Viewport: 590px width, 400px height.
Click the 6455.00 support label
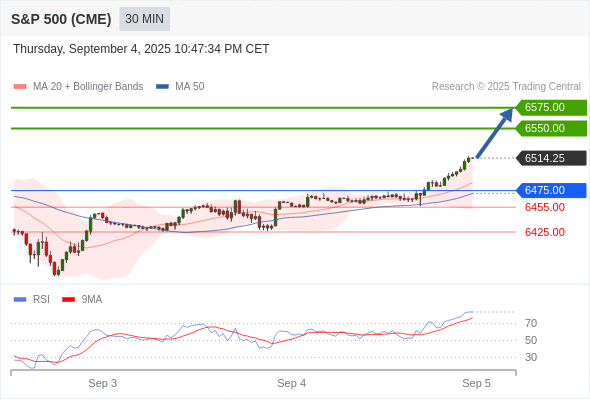point(545,207)
